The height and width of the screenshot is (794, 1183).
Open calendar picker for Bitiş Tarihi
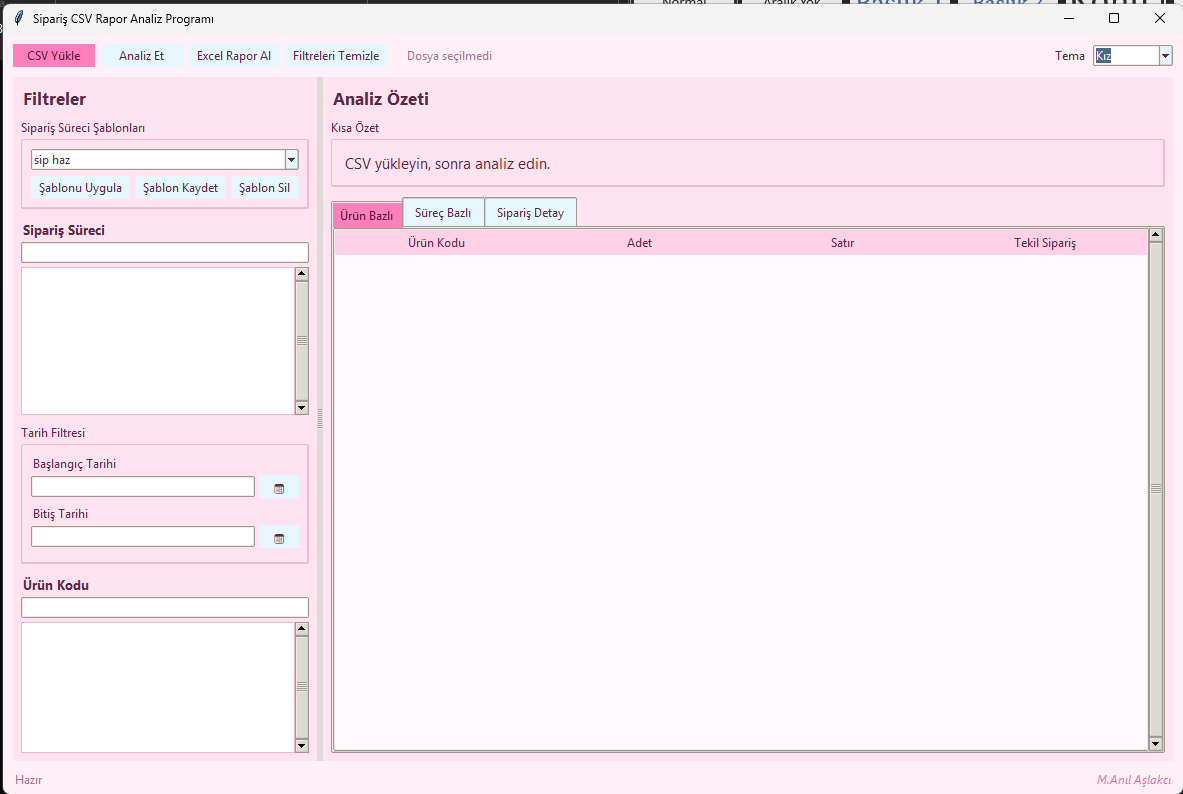pos(279,537)
